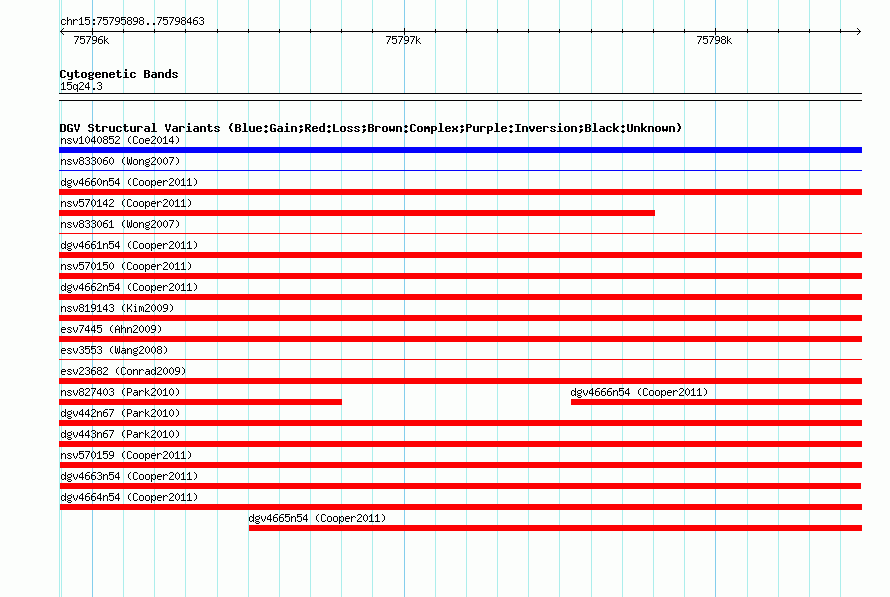Select the blue nsv1040852 gain bar
The width and height of the screenshot is (890, 597).
point(460,150)
